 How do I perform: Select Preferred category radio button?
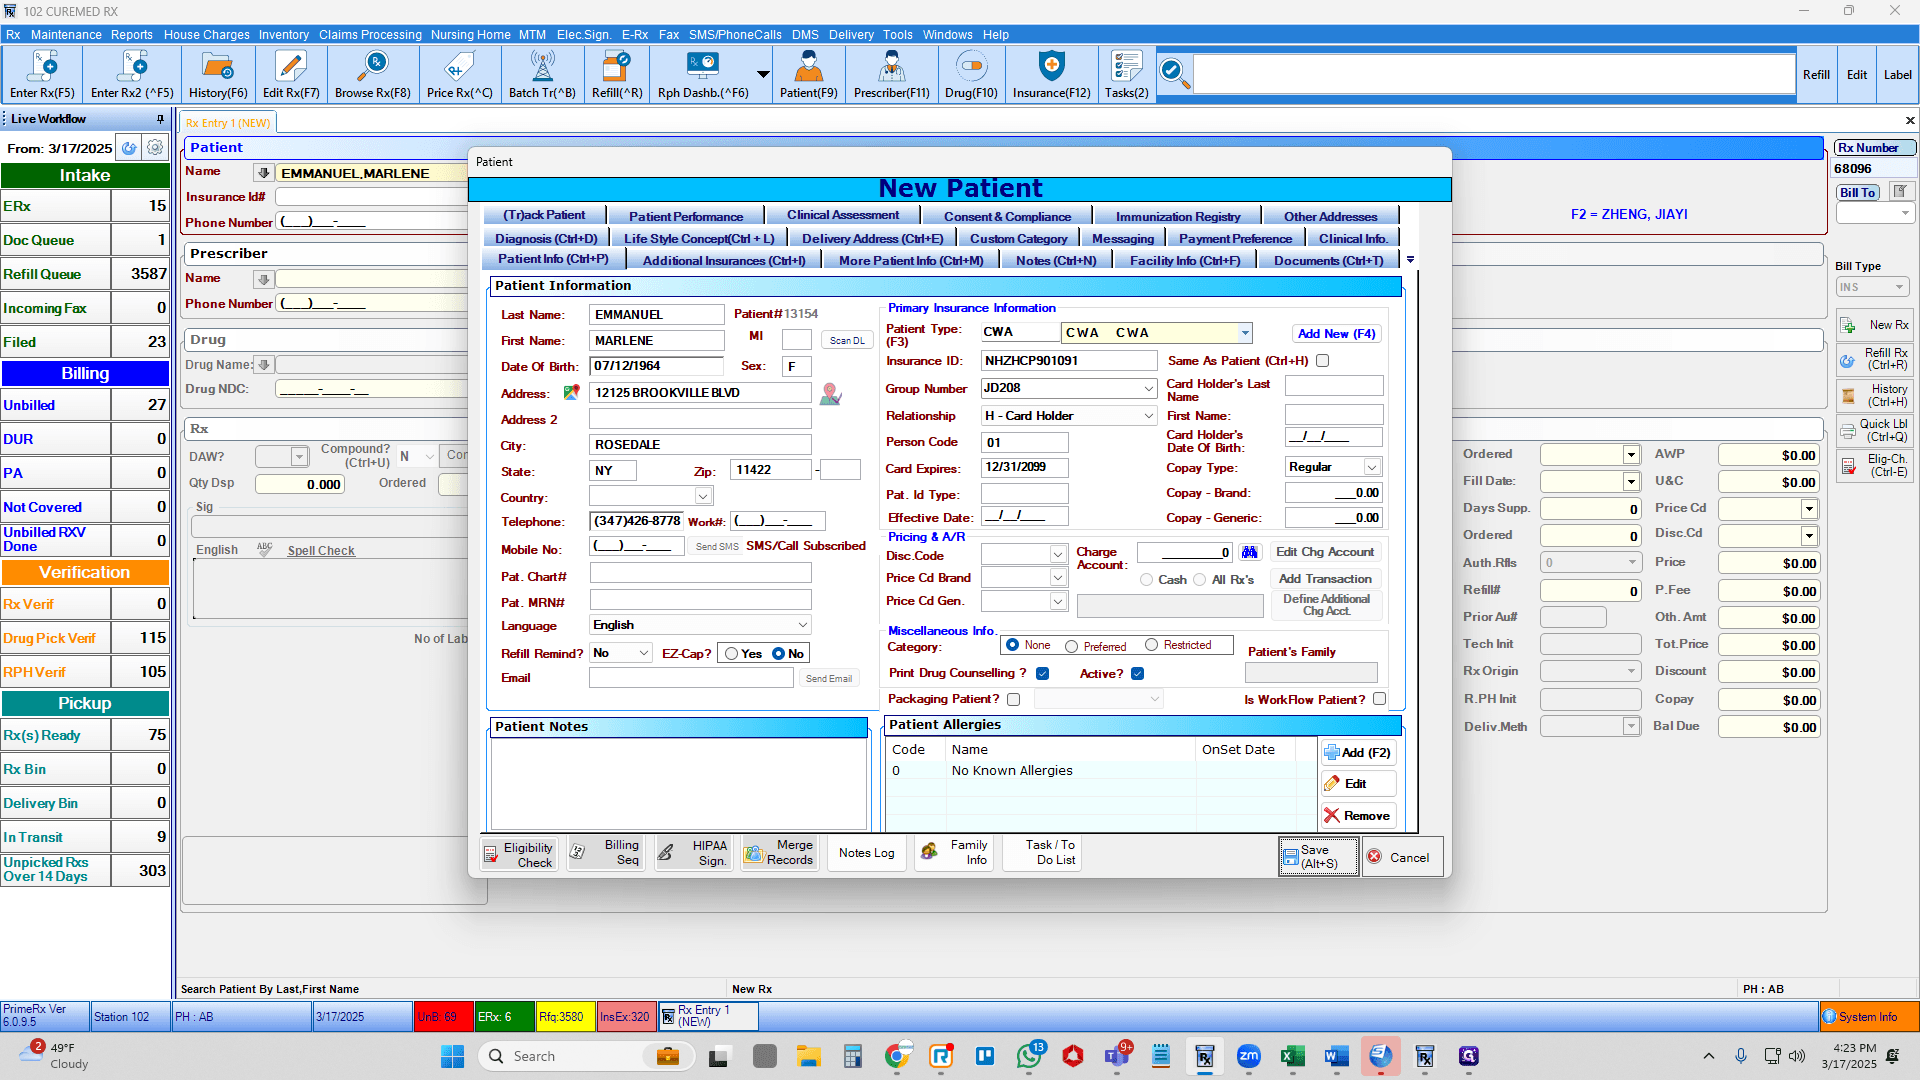pos(1072,647)
